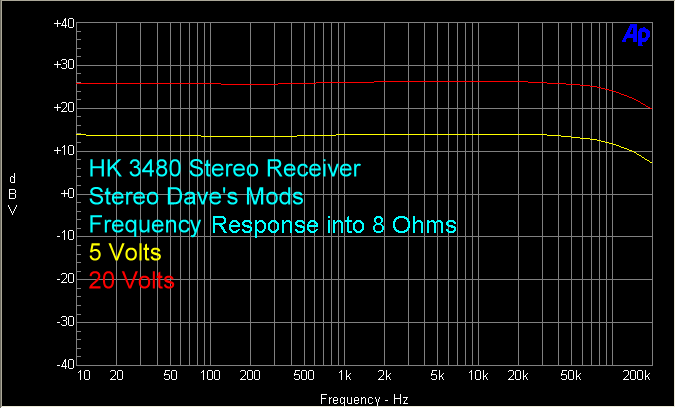Screen dimensions: 676x408
Task: Click the '100' frequency axis label
Action: pos(210,376)
